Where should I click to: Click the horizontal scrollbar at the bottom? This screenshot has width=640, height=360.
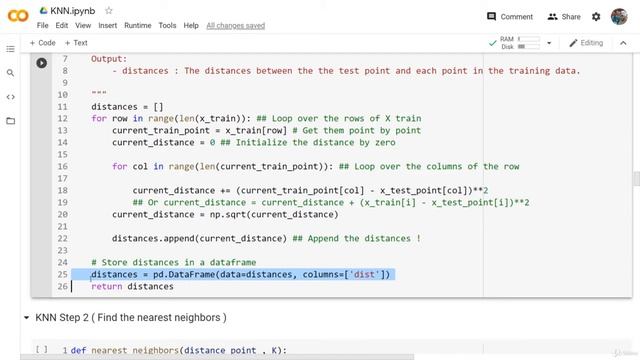click(217, 357)
